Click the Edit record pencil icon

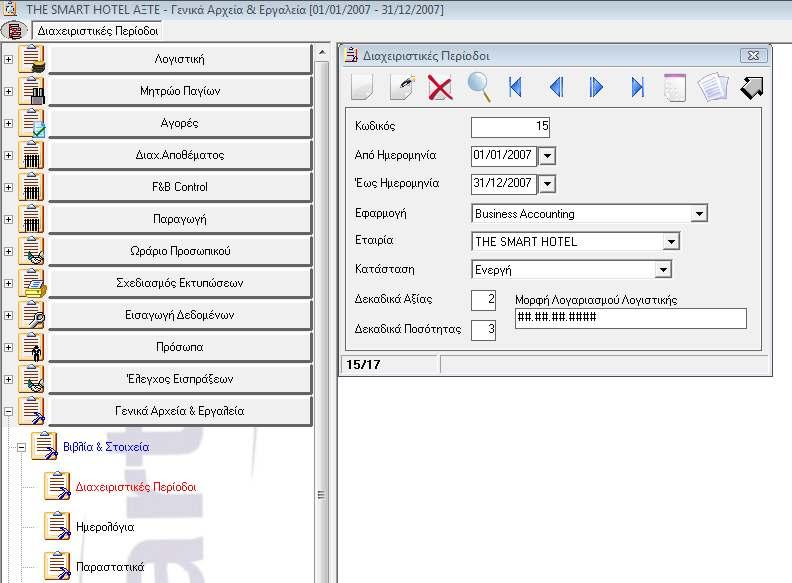pyautogui.click(x=402, y=87)
